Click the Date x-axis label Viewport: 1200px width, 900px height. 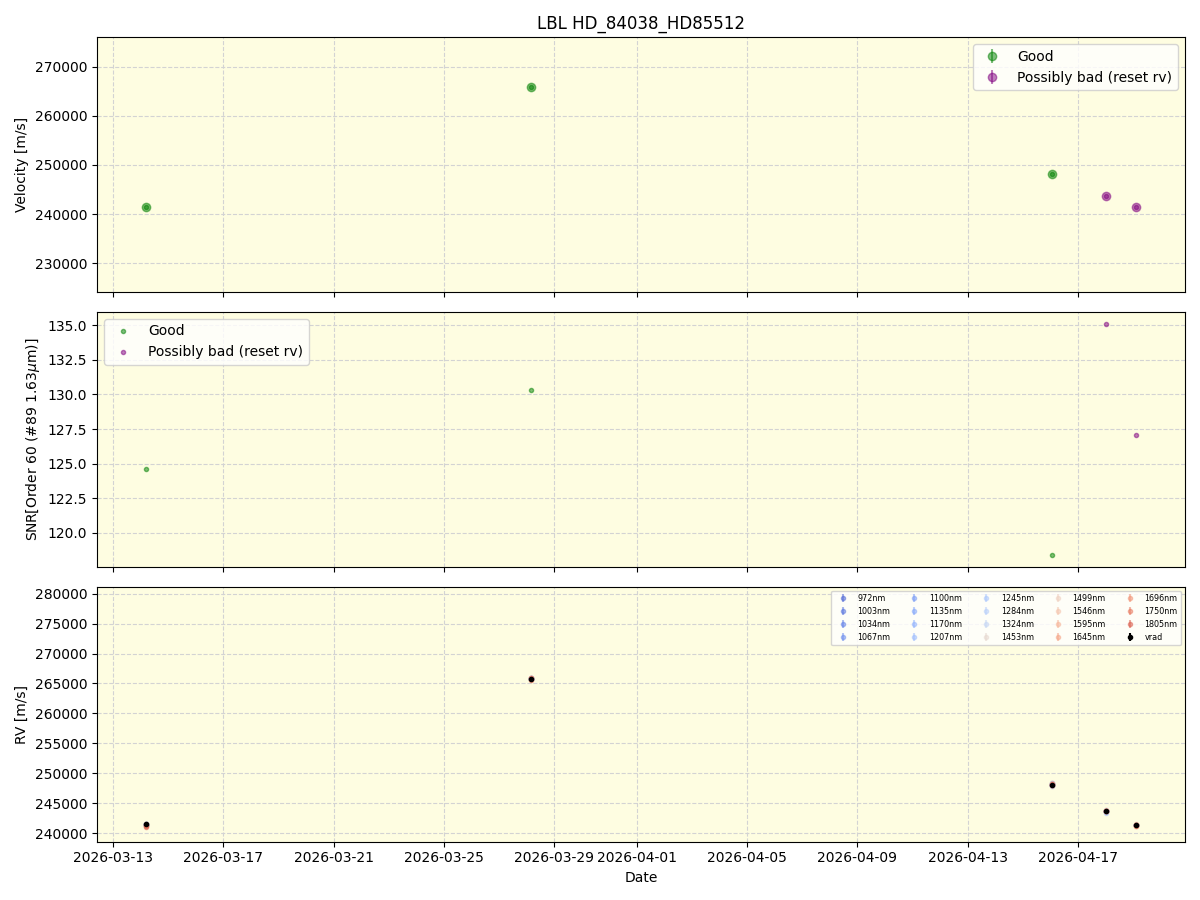[x=641, y=877]
